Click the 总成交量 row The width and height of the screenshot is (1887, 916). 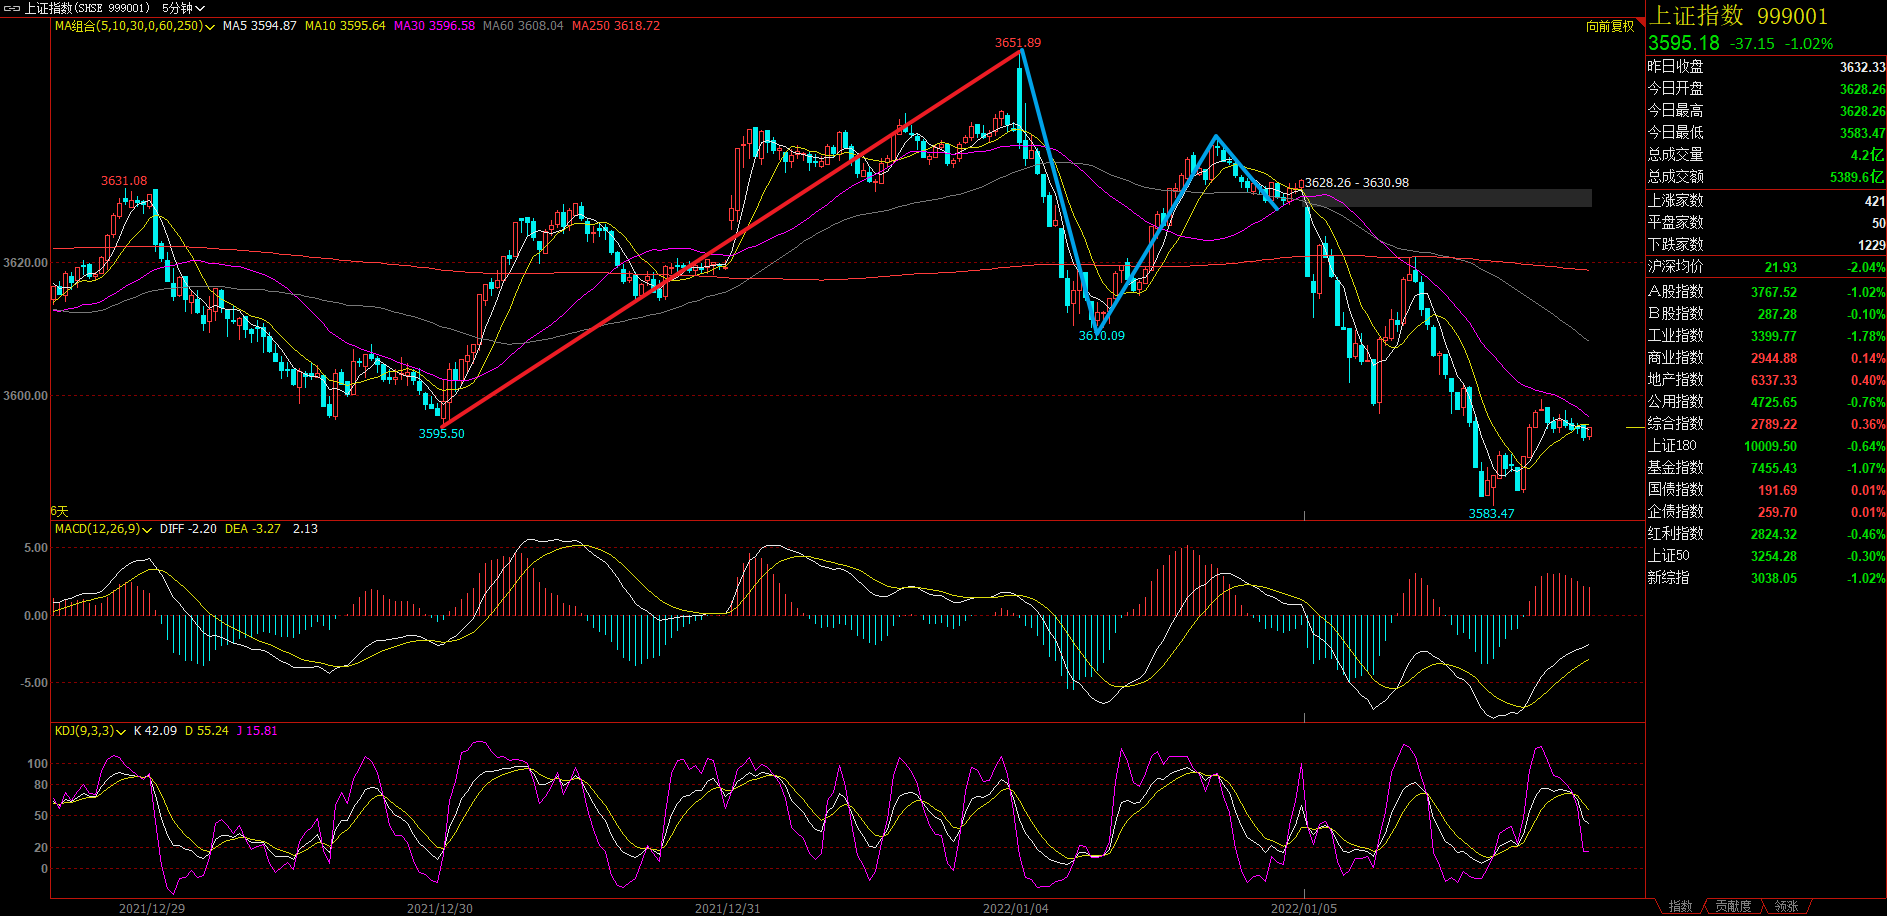coord(1766,155)
